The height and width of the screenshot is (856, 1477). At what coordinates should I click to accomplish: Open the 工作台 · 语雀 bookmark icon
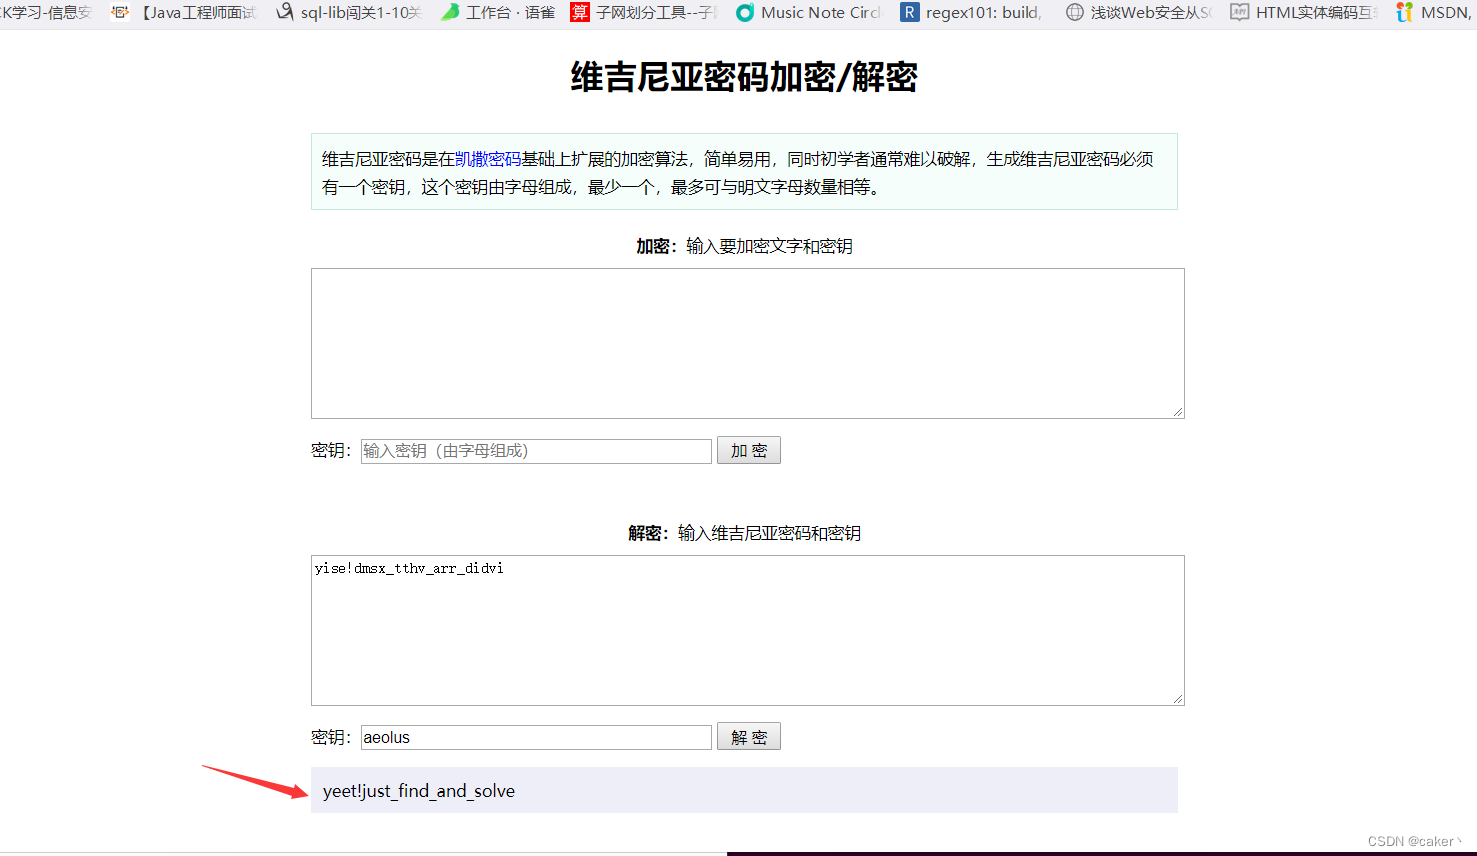pyautogui.click(x=450, y=12)
